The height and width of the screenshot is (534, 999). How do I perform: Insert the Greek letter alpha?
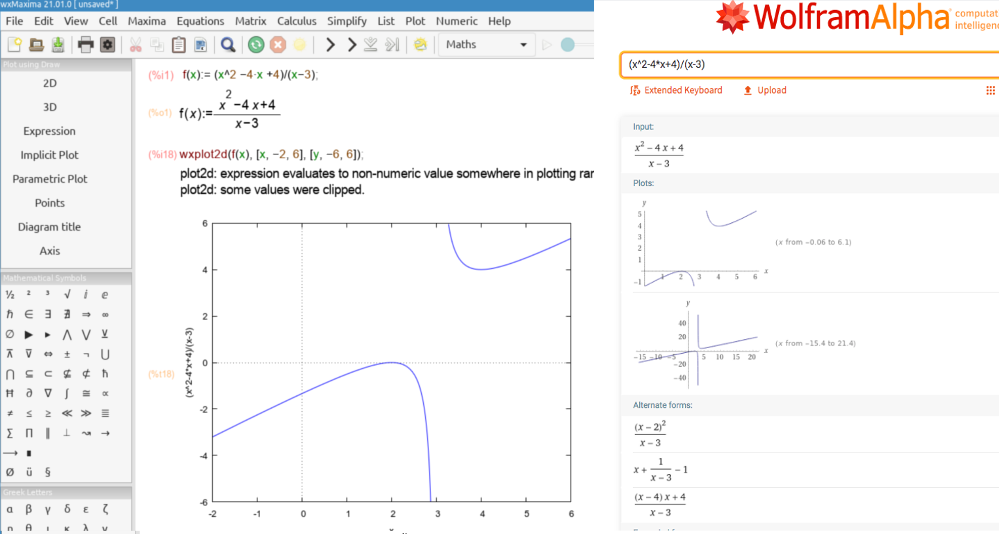10,509
